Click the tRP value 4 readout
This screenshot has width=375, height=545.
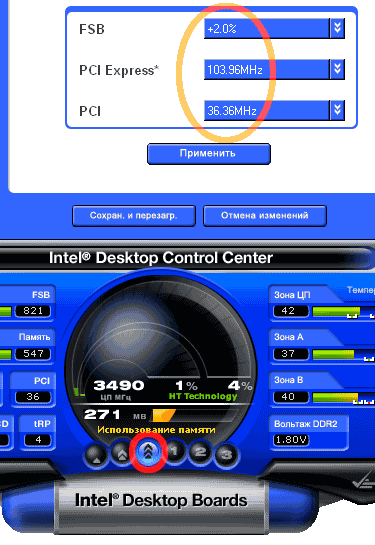tap(38, 440)
